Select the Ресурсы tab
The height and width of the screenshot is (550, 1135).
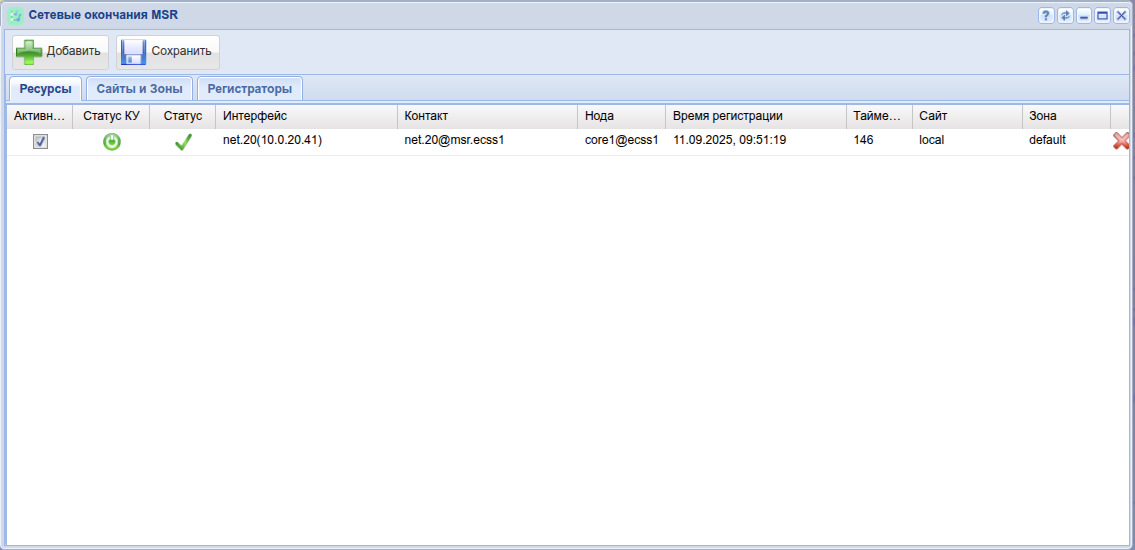(x=45, y=89)
